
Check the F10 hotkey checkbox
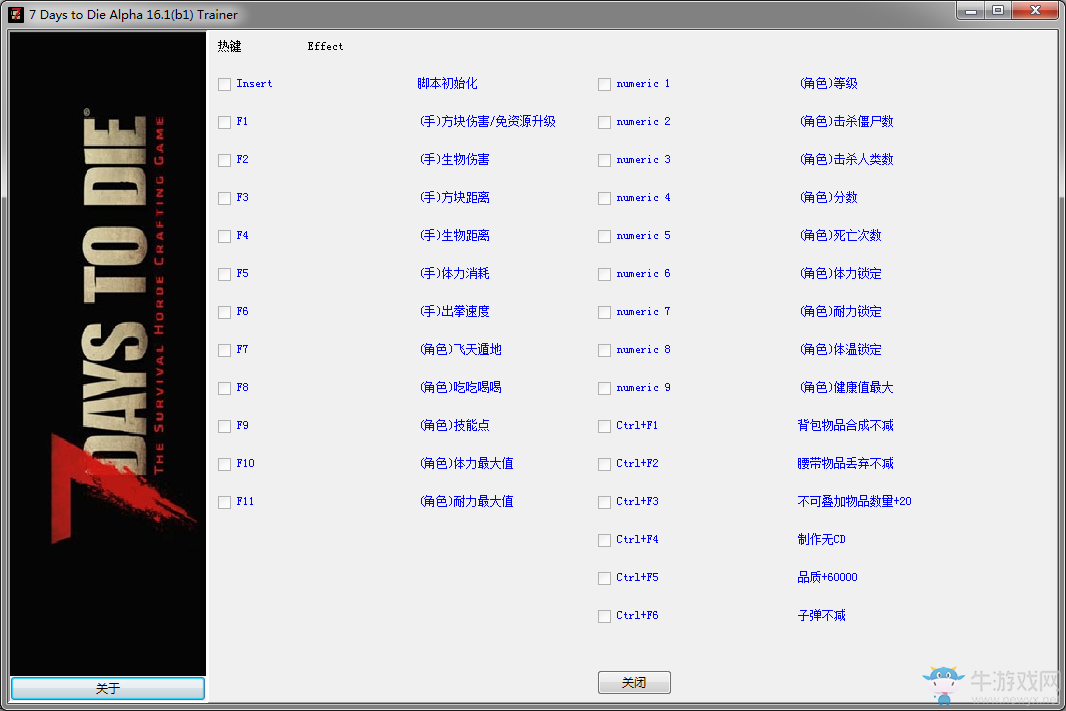click(x=224, y=465)
